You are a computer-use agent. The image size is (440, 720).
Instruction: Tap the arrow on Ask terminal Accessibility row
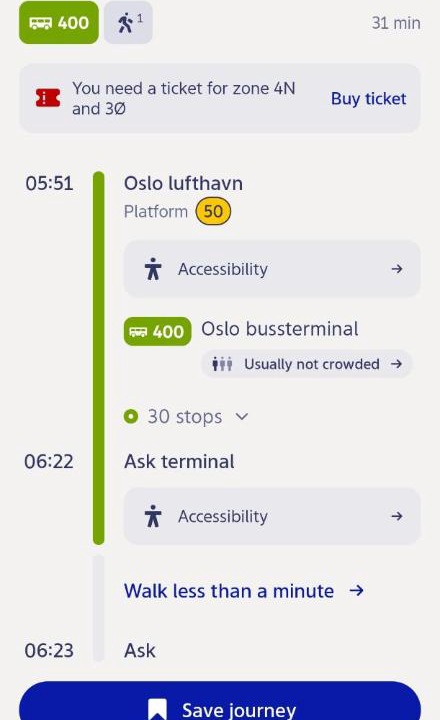[397, 517]
